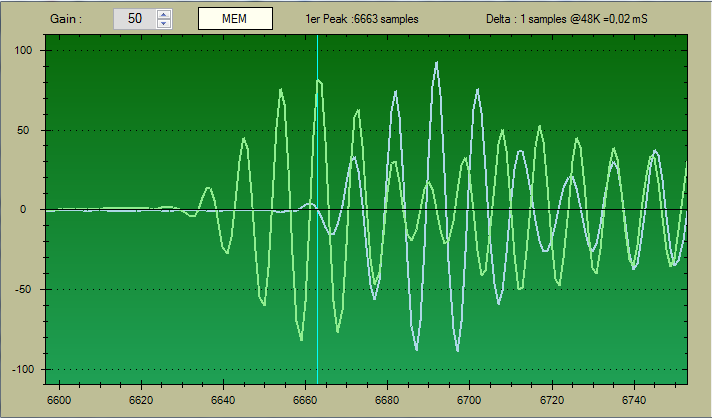This screenshot has height=418, width=712.
Task: Click the vertical peak cursor line at 6663
Action: [317, 250]
